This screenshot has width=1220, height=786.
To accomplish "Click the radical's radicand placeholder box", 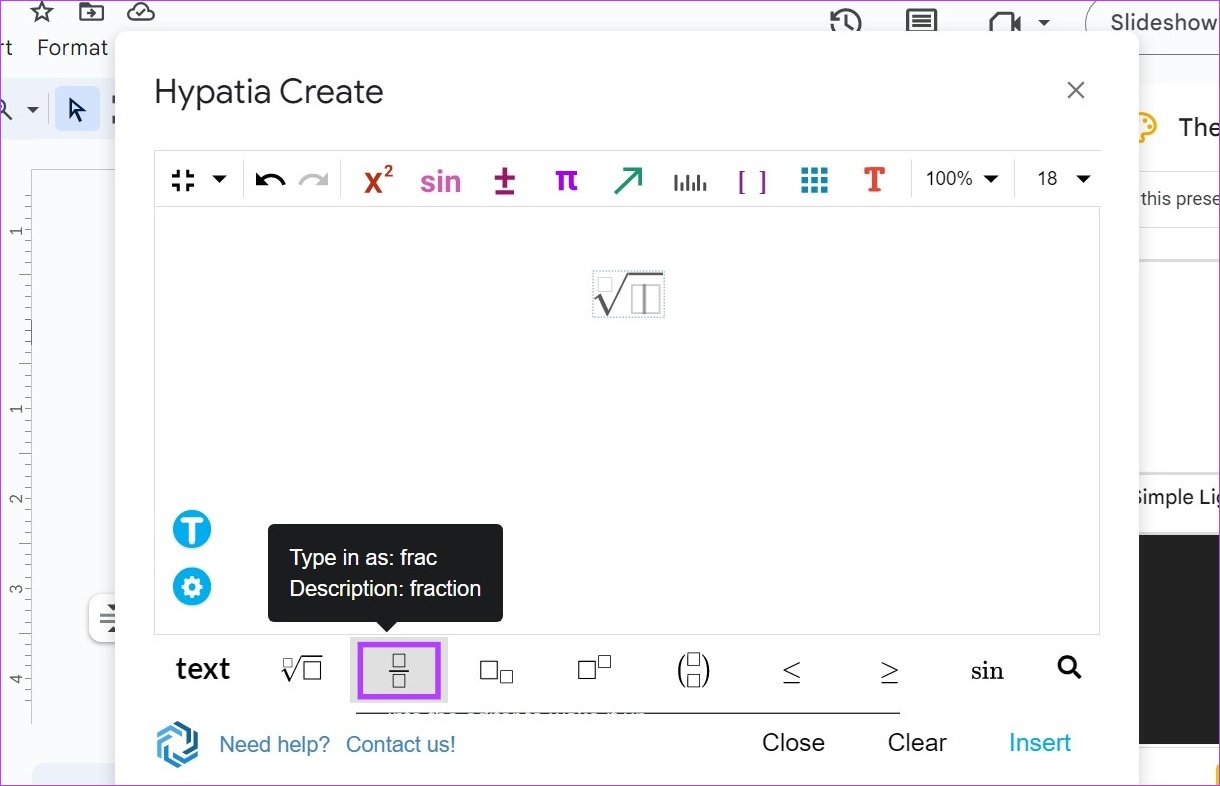I will pyautogui.click(x=646, y=299).
